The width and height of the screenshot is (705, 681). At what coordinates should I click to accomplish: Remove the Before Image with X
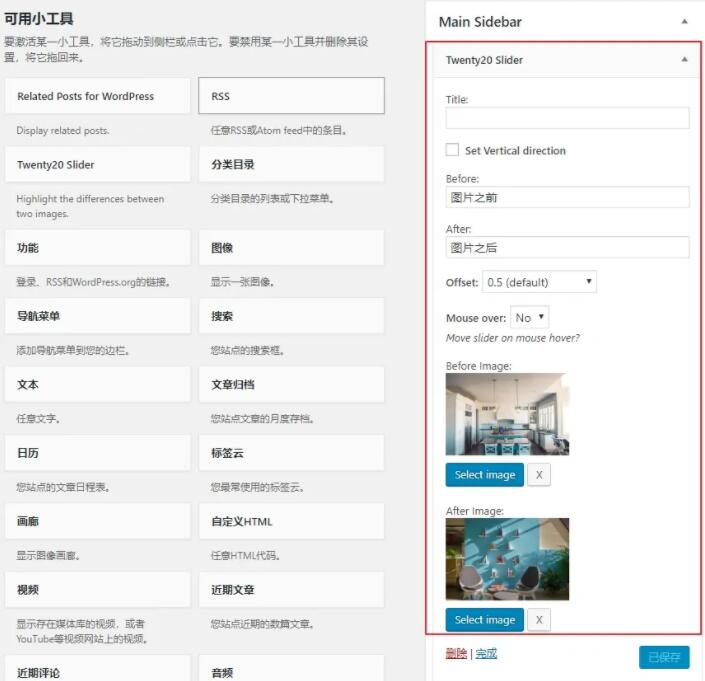click(539, 475)
